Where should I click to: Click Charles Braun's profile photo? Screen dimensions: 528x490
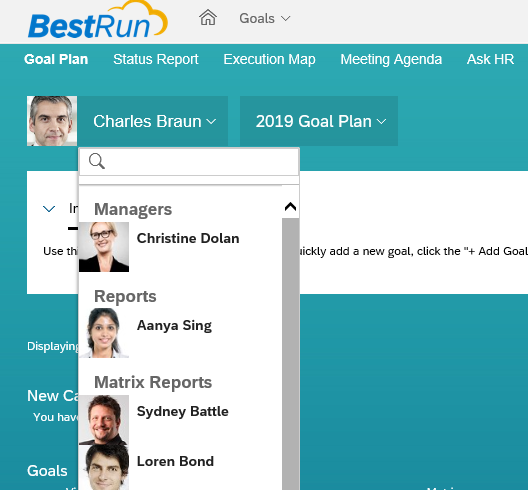coord(52,121)
